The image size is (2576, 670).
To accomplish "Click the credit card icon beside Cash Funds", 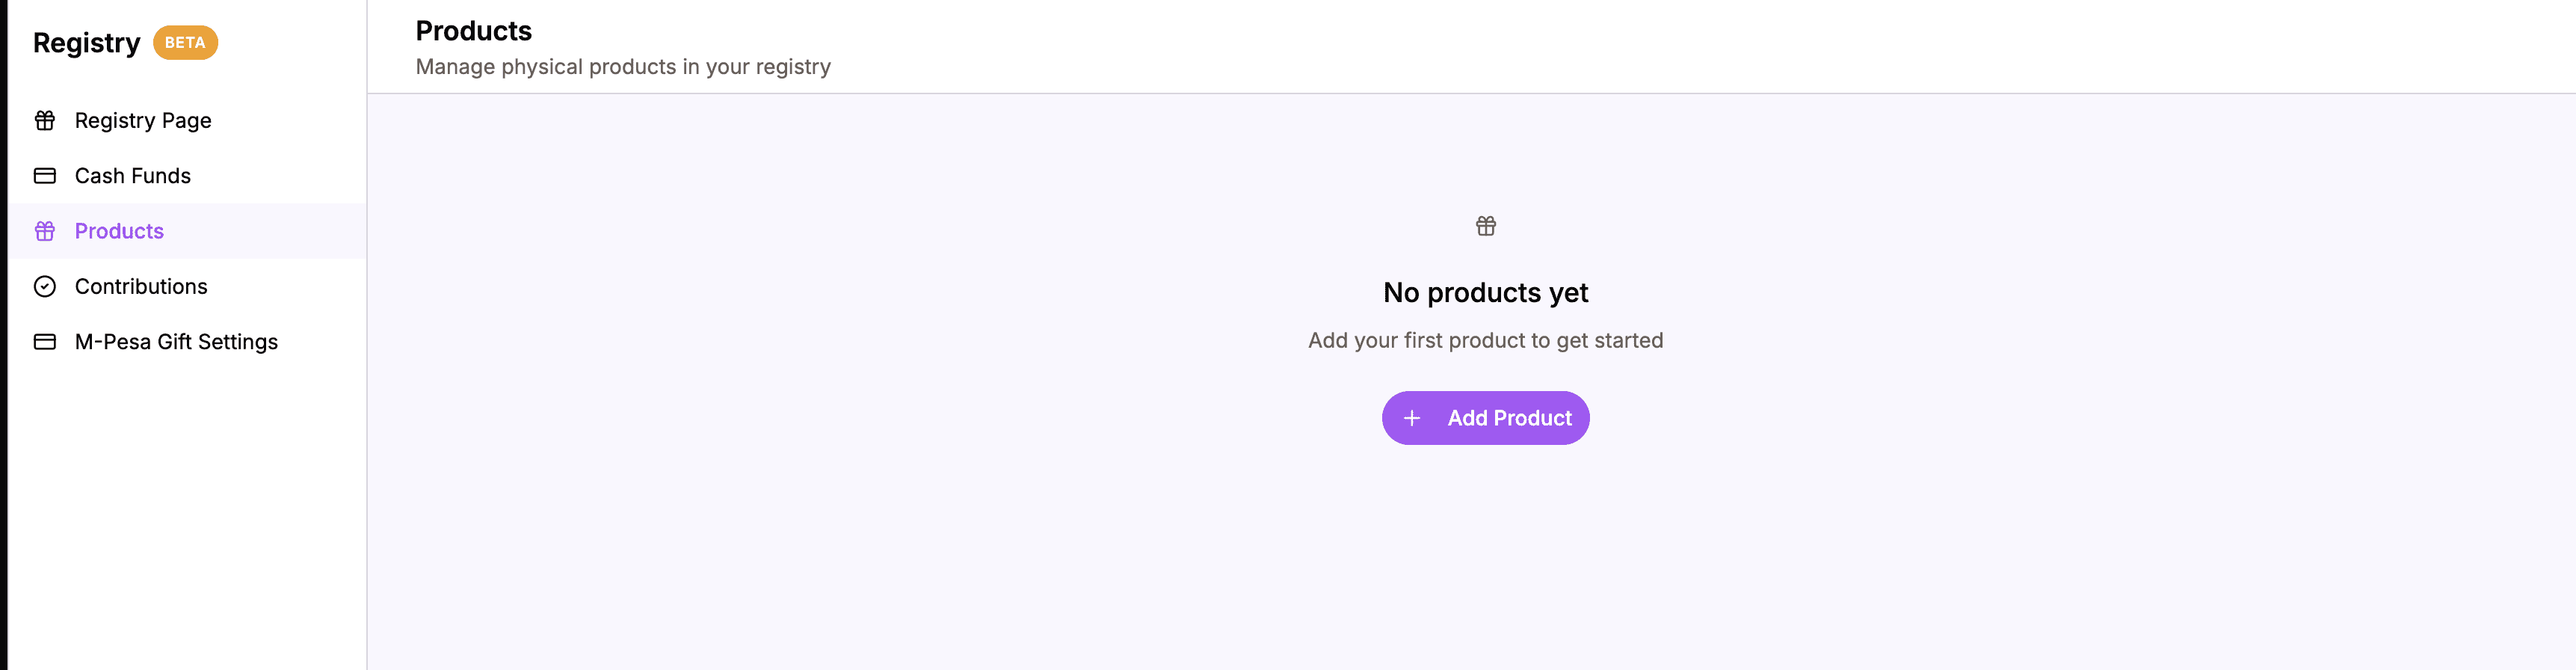I will click(x=44, y=175).
